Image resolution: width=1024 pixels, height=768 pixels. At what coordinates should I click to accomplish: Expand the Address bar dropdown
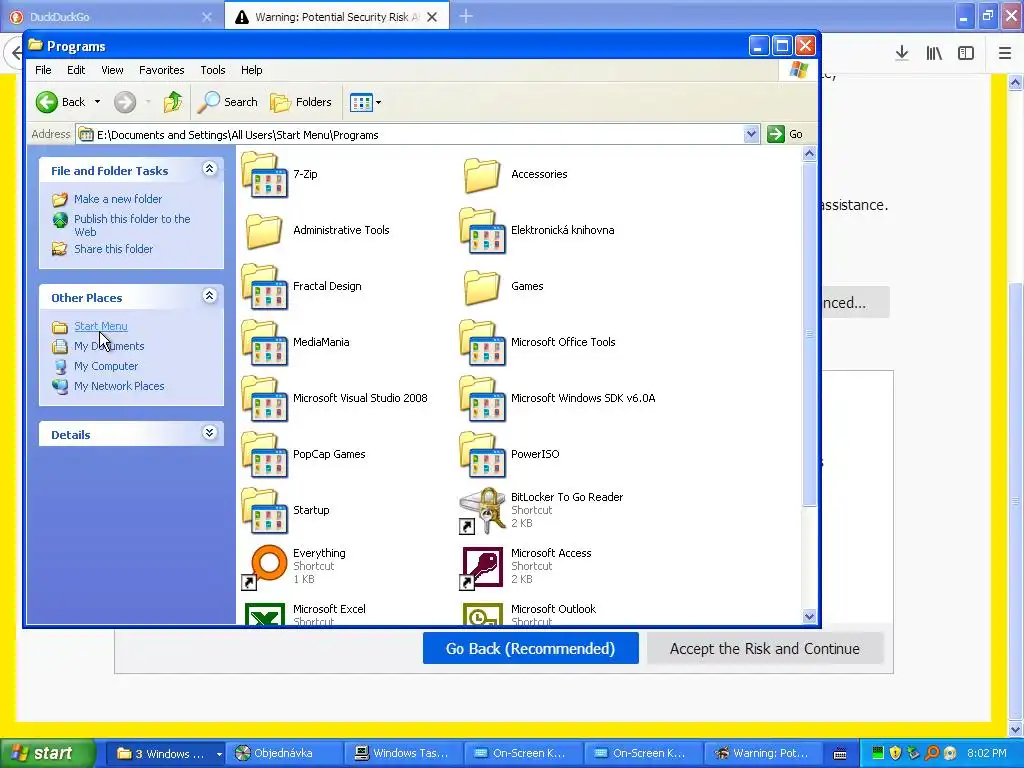[751, 135]
